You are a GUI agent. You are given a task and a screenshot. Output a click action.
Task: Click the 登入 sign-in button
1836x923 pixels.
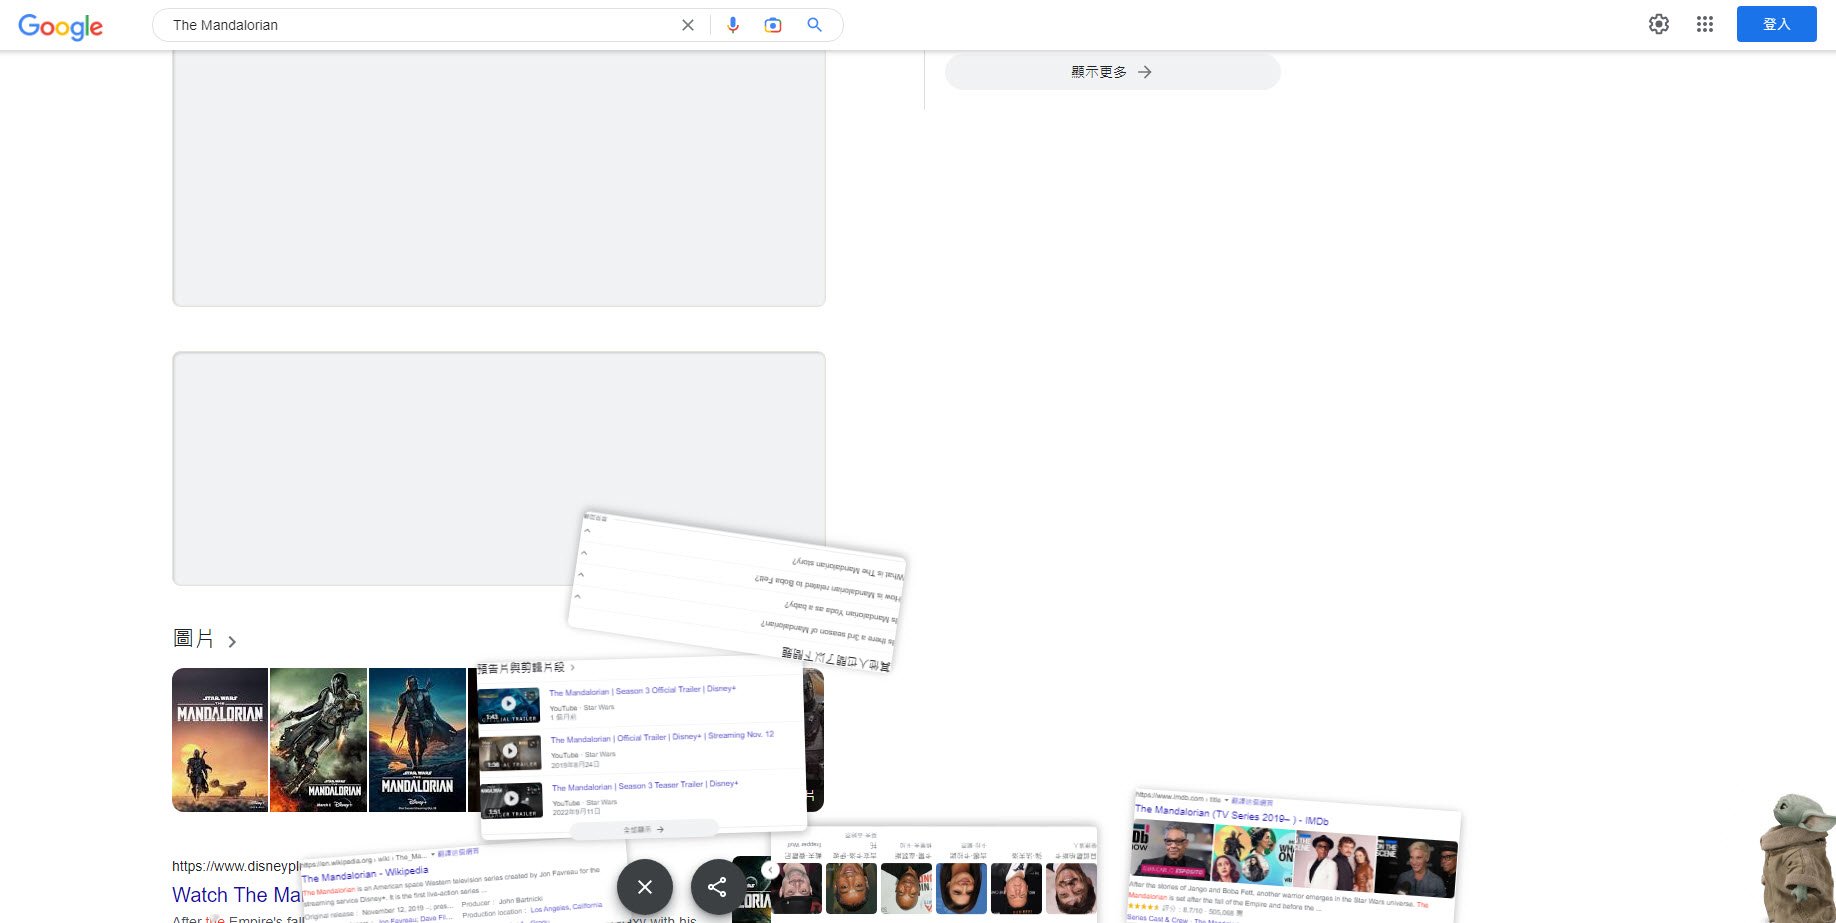coord(1776,24)
